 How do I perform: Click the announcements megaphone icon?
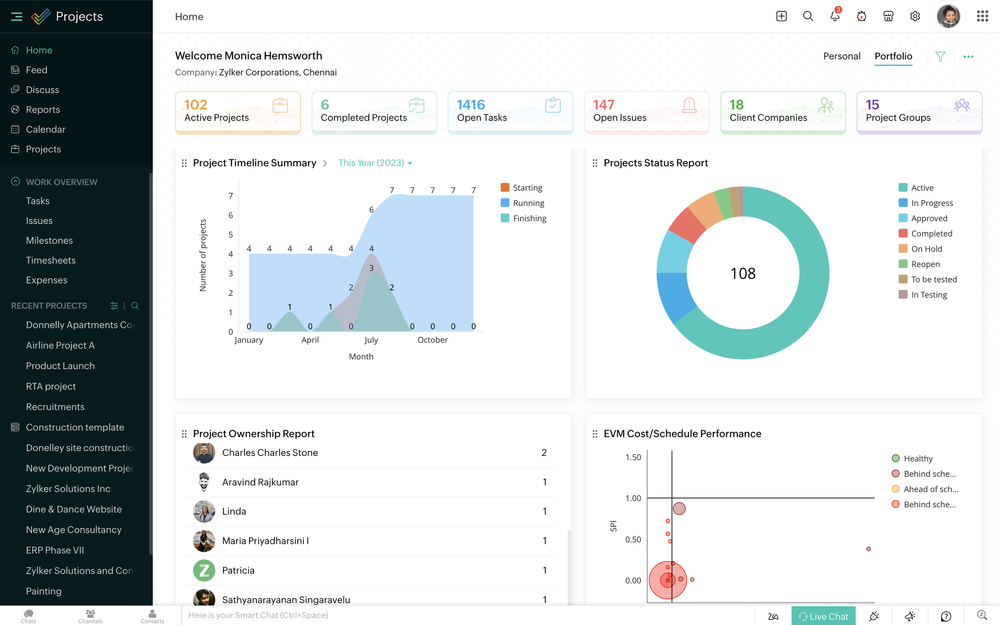[910, 616]
